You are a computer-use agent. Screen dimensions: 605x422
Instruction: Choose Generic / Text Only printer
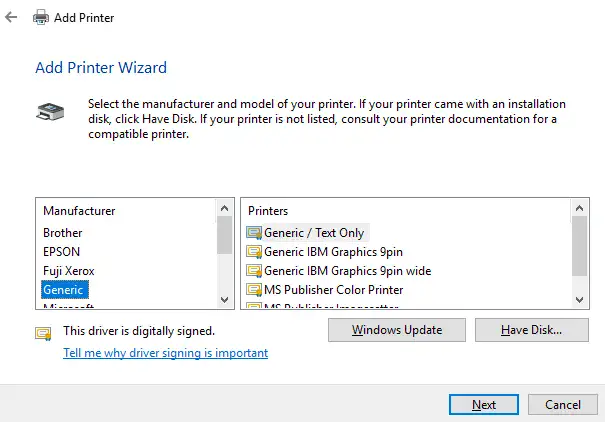[314, 233]
